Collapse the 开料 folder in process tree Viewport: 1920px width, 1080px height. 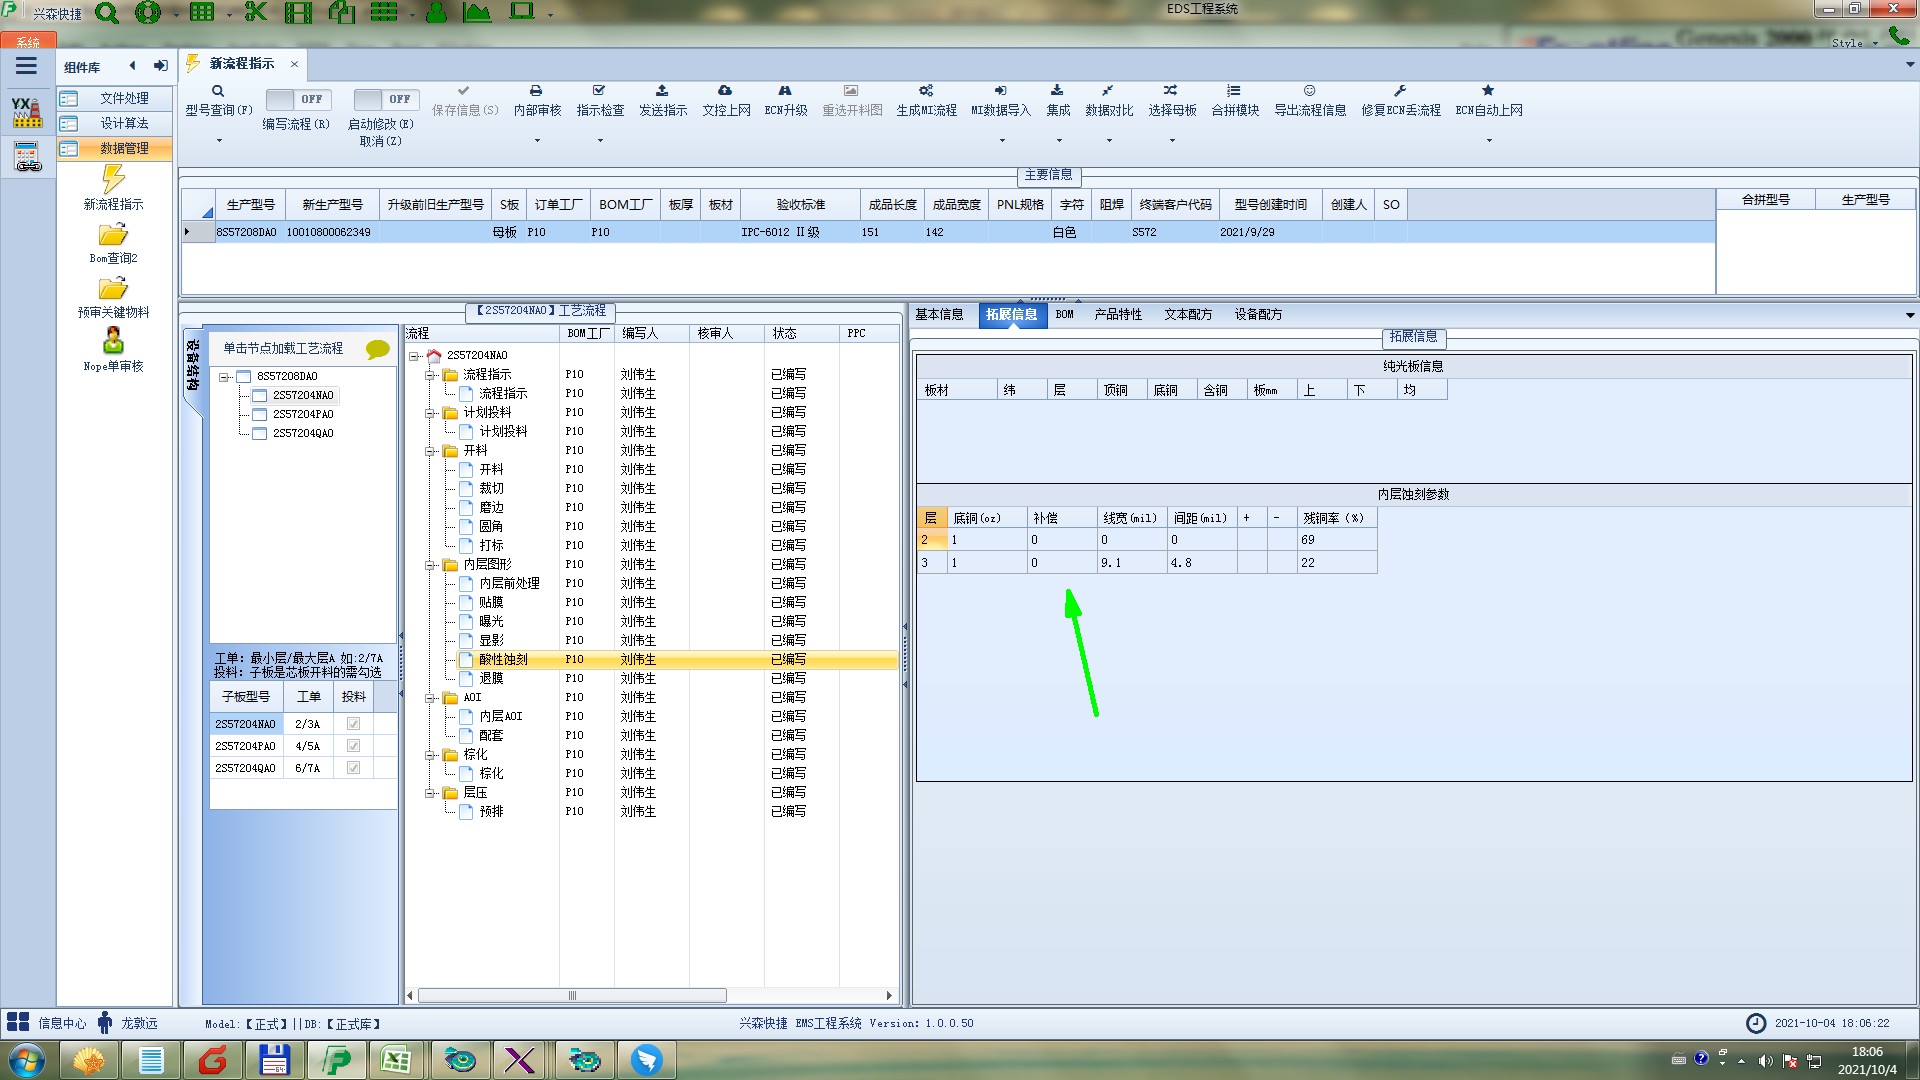(430, 451)
